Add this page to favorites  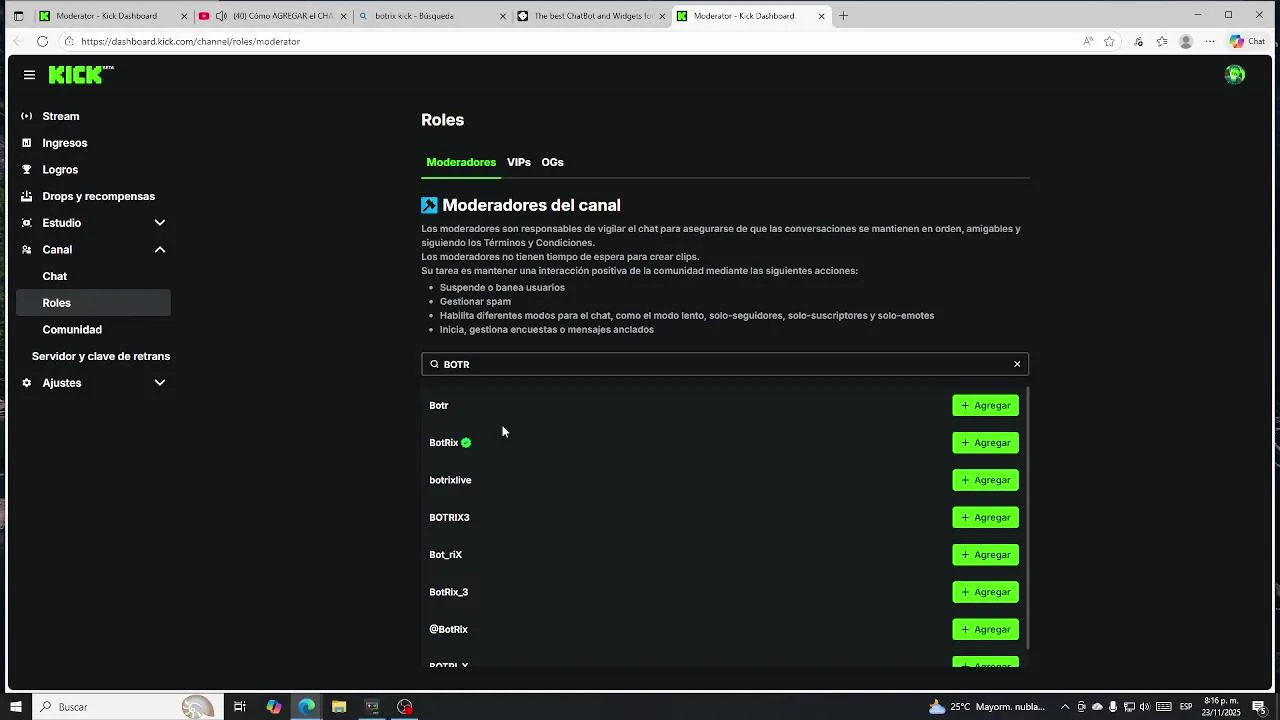click(1109, 41)
